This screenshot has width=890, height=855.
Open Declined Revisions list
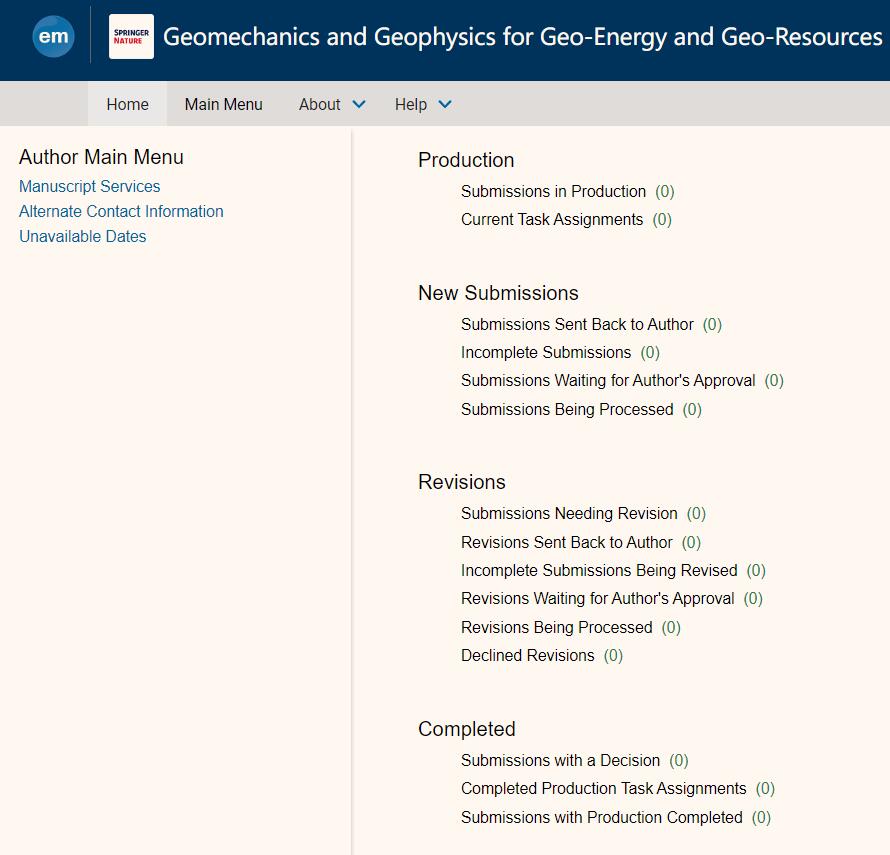tap(527, 656)
